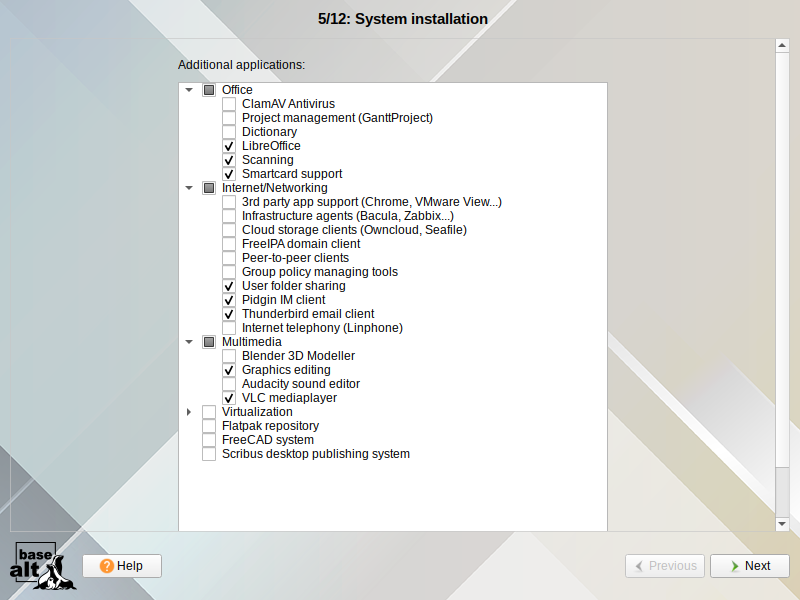Enable Scribus desktop publishing system checkbox

coord(209,454)
